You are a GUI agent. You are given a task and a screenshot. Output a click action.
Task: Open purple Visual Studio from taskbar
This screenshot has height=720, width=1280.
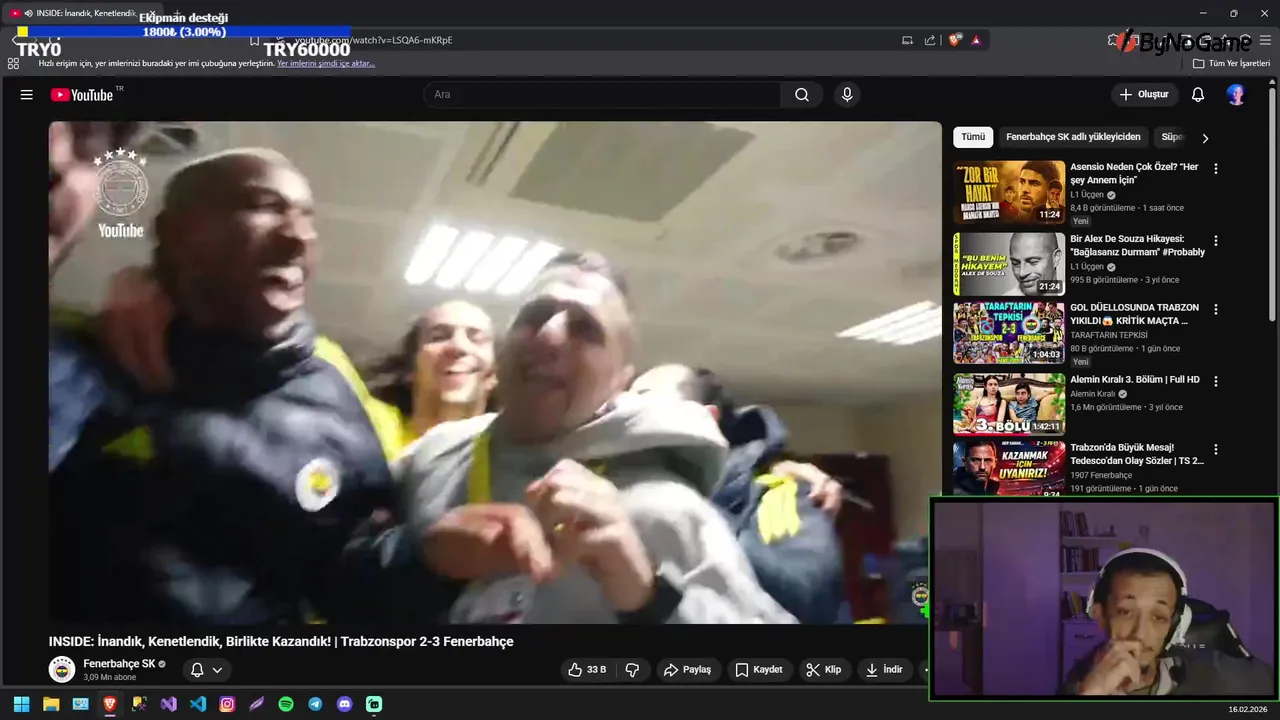169,704
